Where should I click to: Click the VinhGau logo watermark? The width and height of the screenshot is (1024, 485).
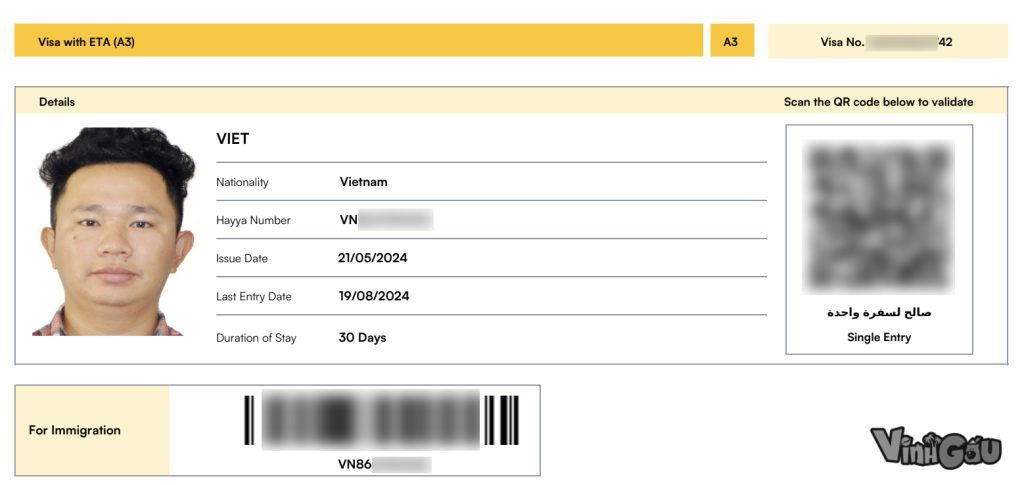coord(935,446)
